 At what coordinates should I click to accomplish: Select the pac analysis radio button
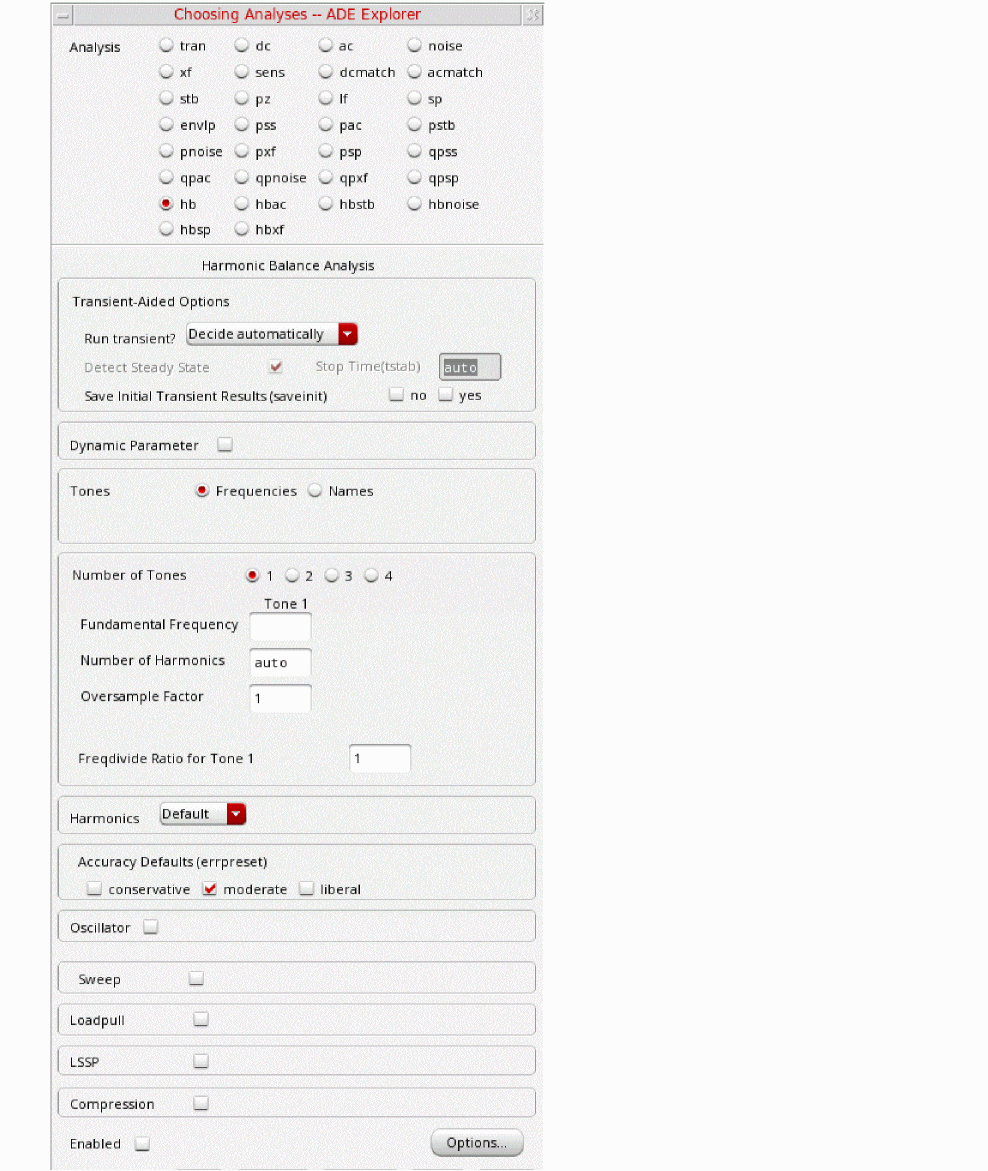pos(326,125)
